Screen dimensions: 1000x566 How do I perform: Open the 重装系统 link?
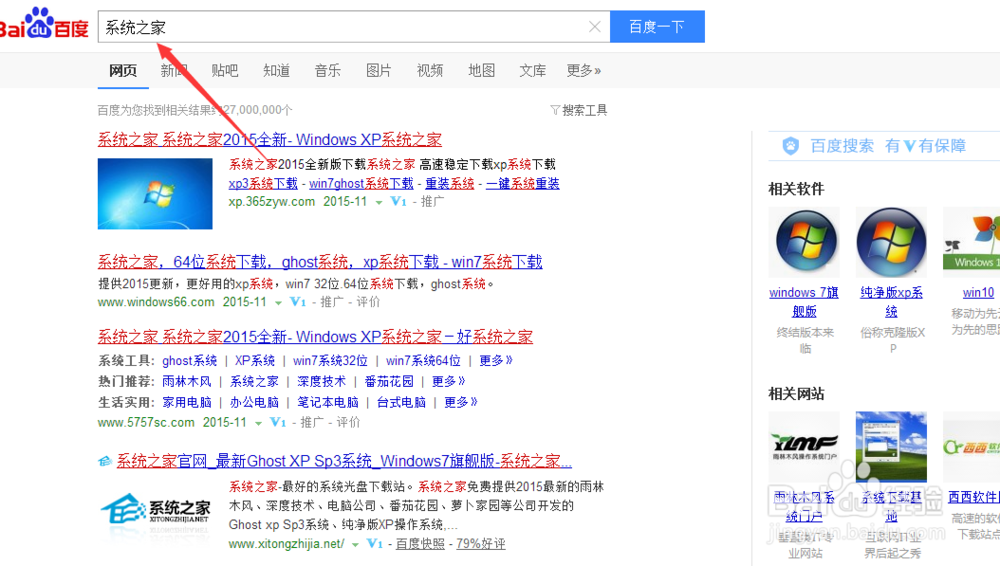tap(450, 183)
